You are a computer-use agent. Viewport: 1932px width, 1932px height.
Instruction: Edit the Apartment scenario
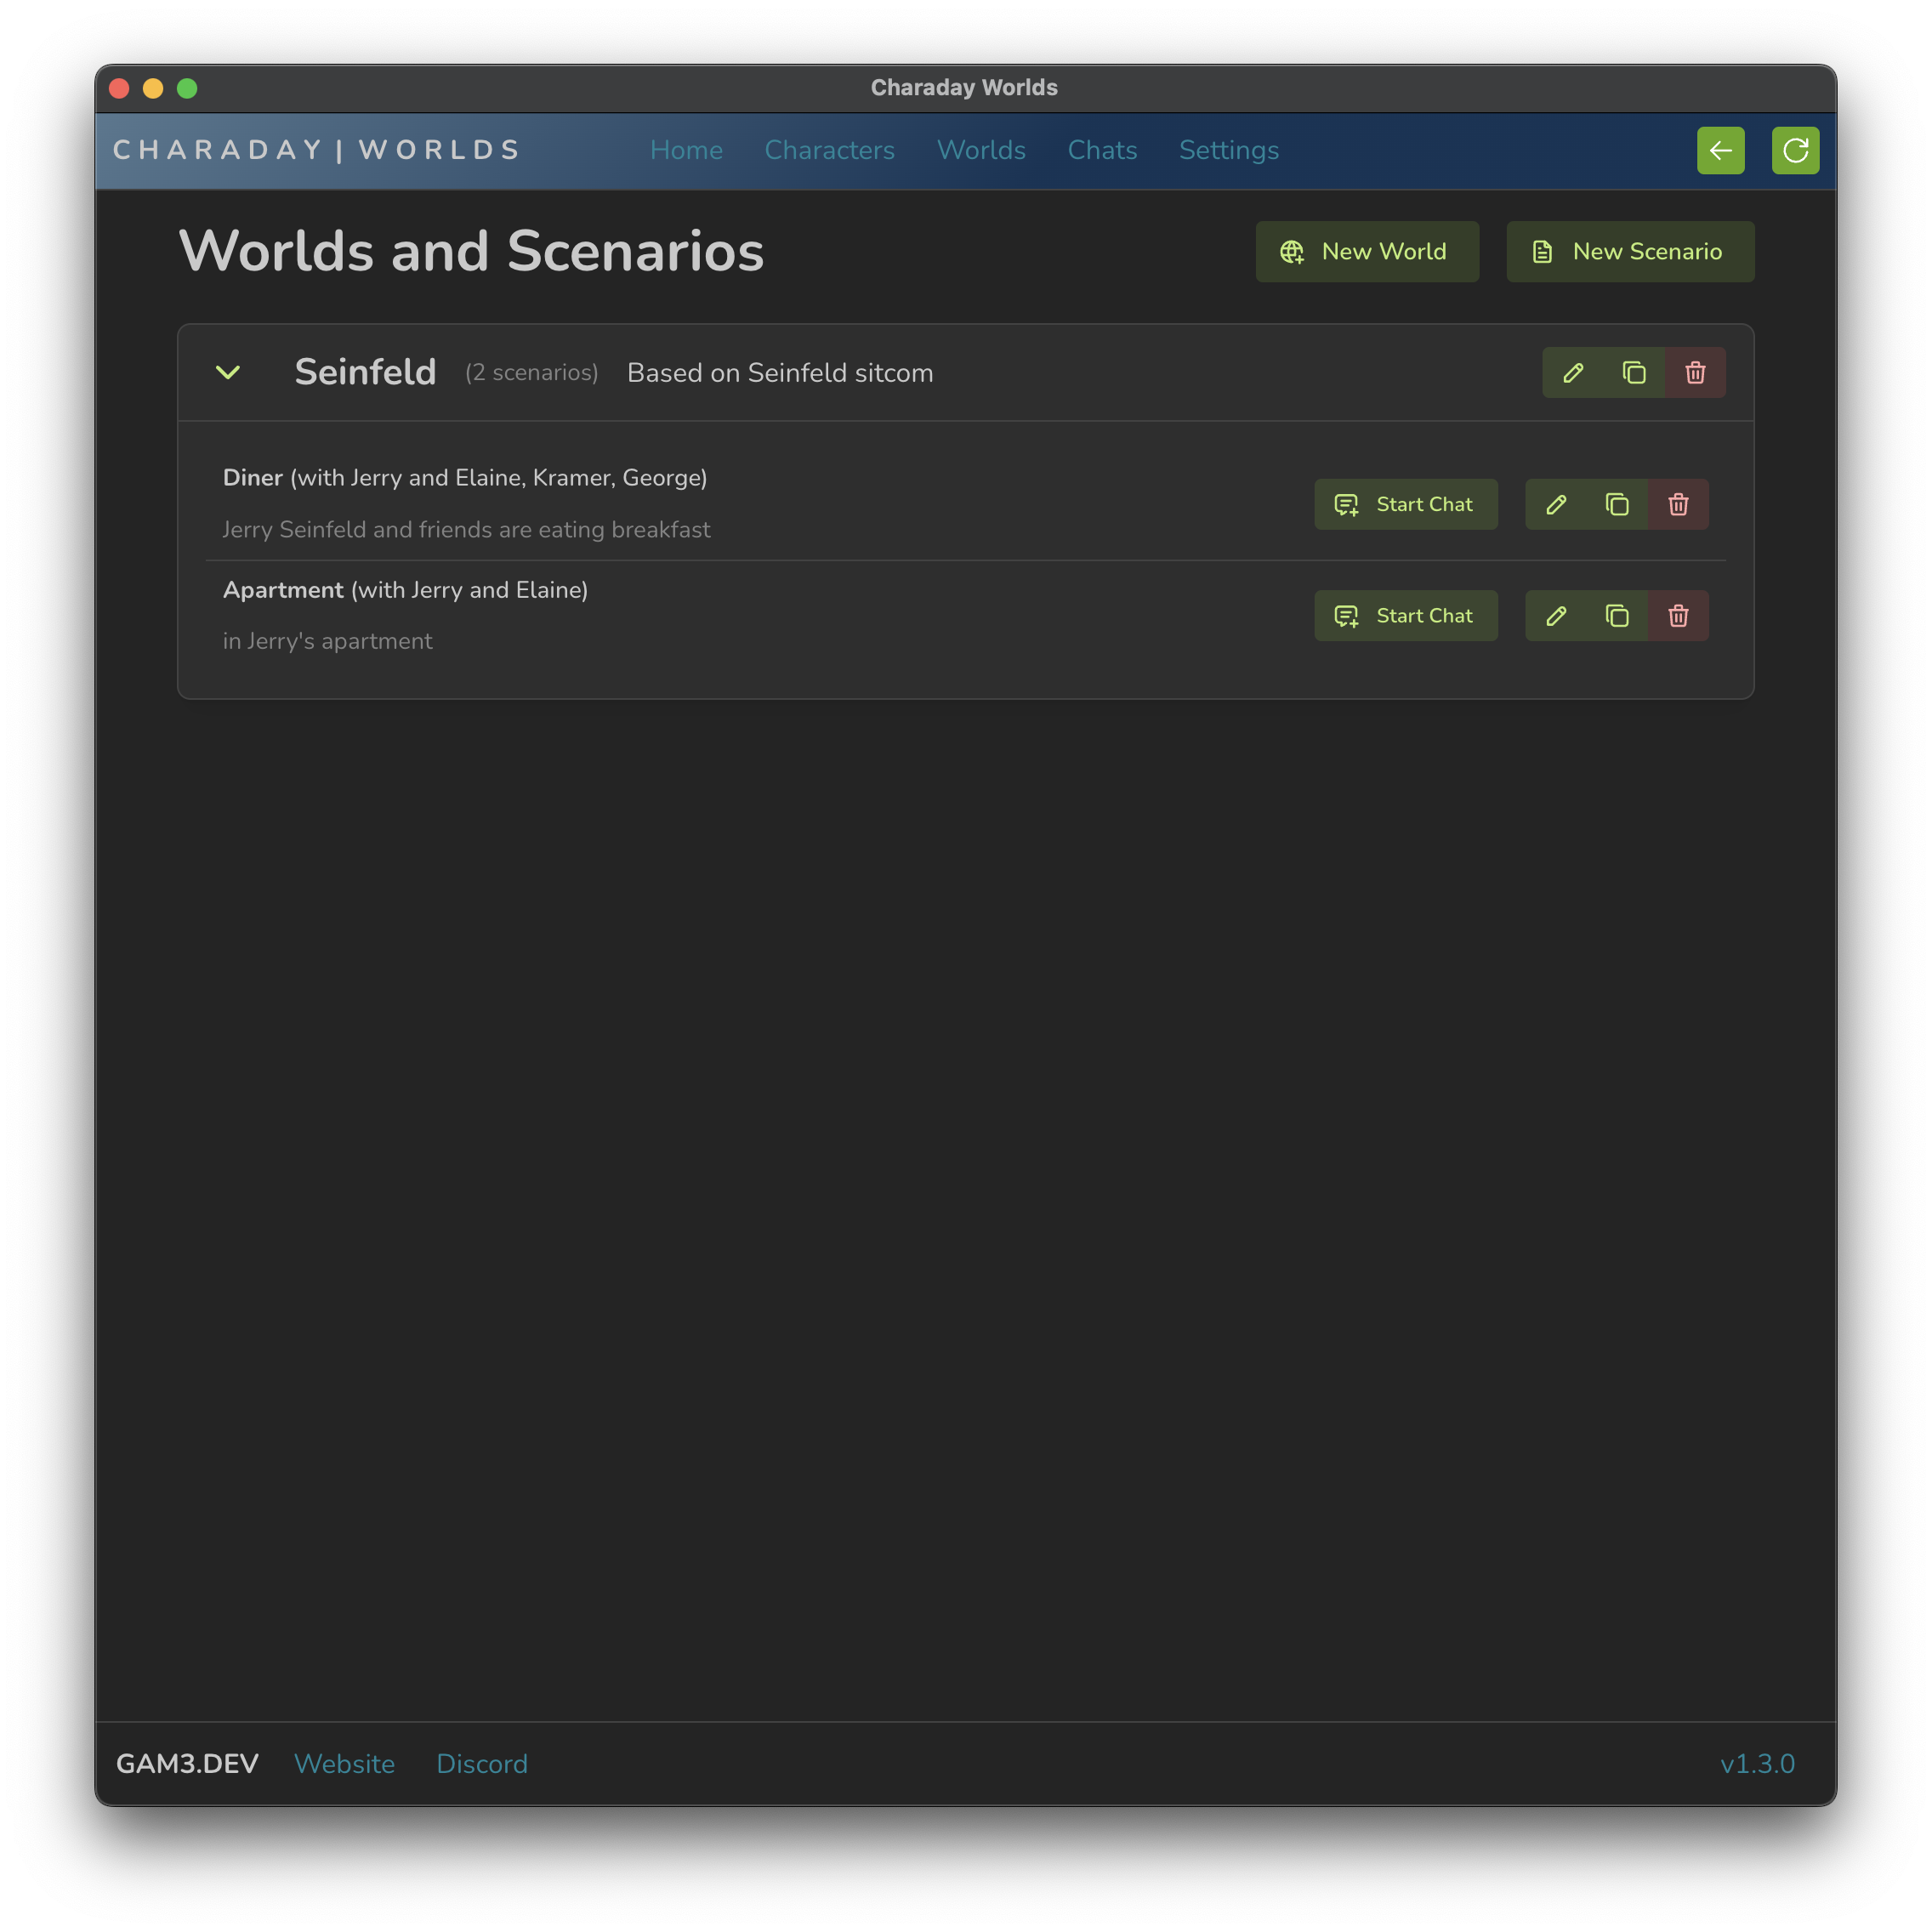tap(1556, 616)
